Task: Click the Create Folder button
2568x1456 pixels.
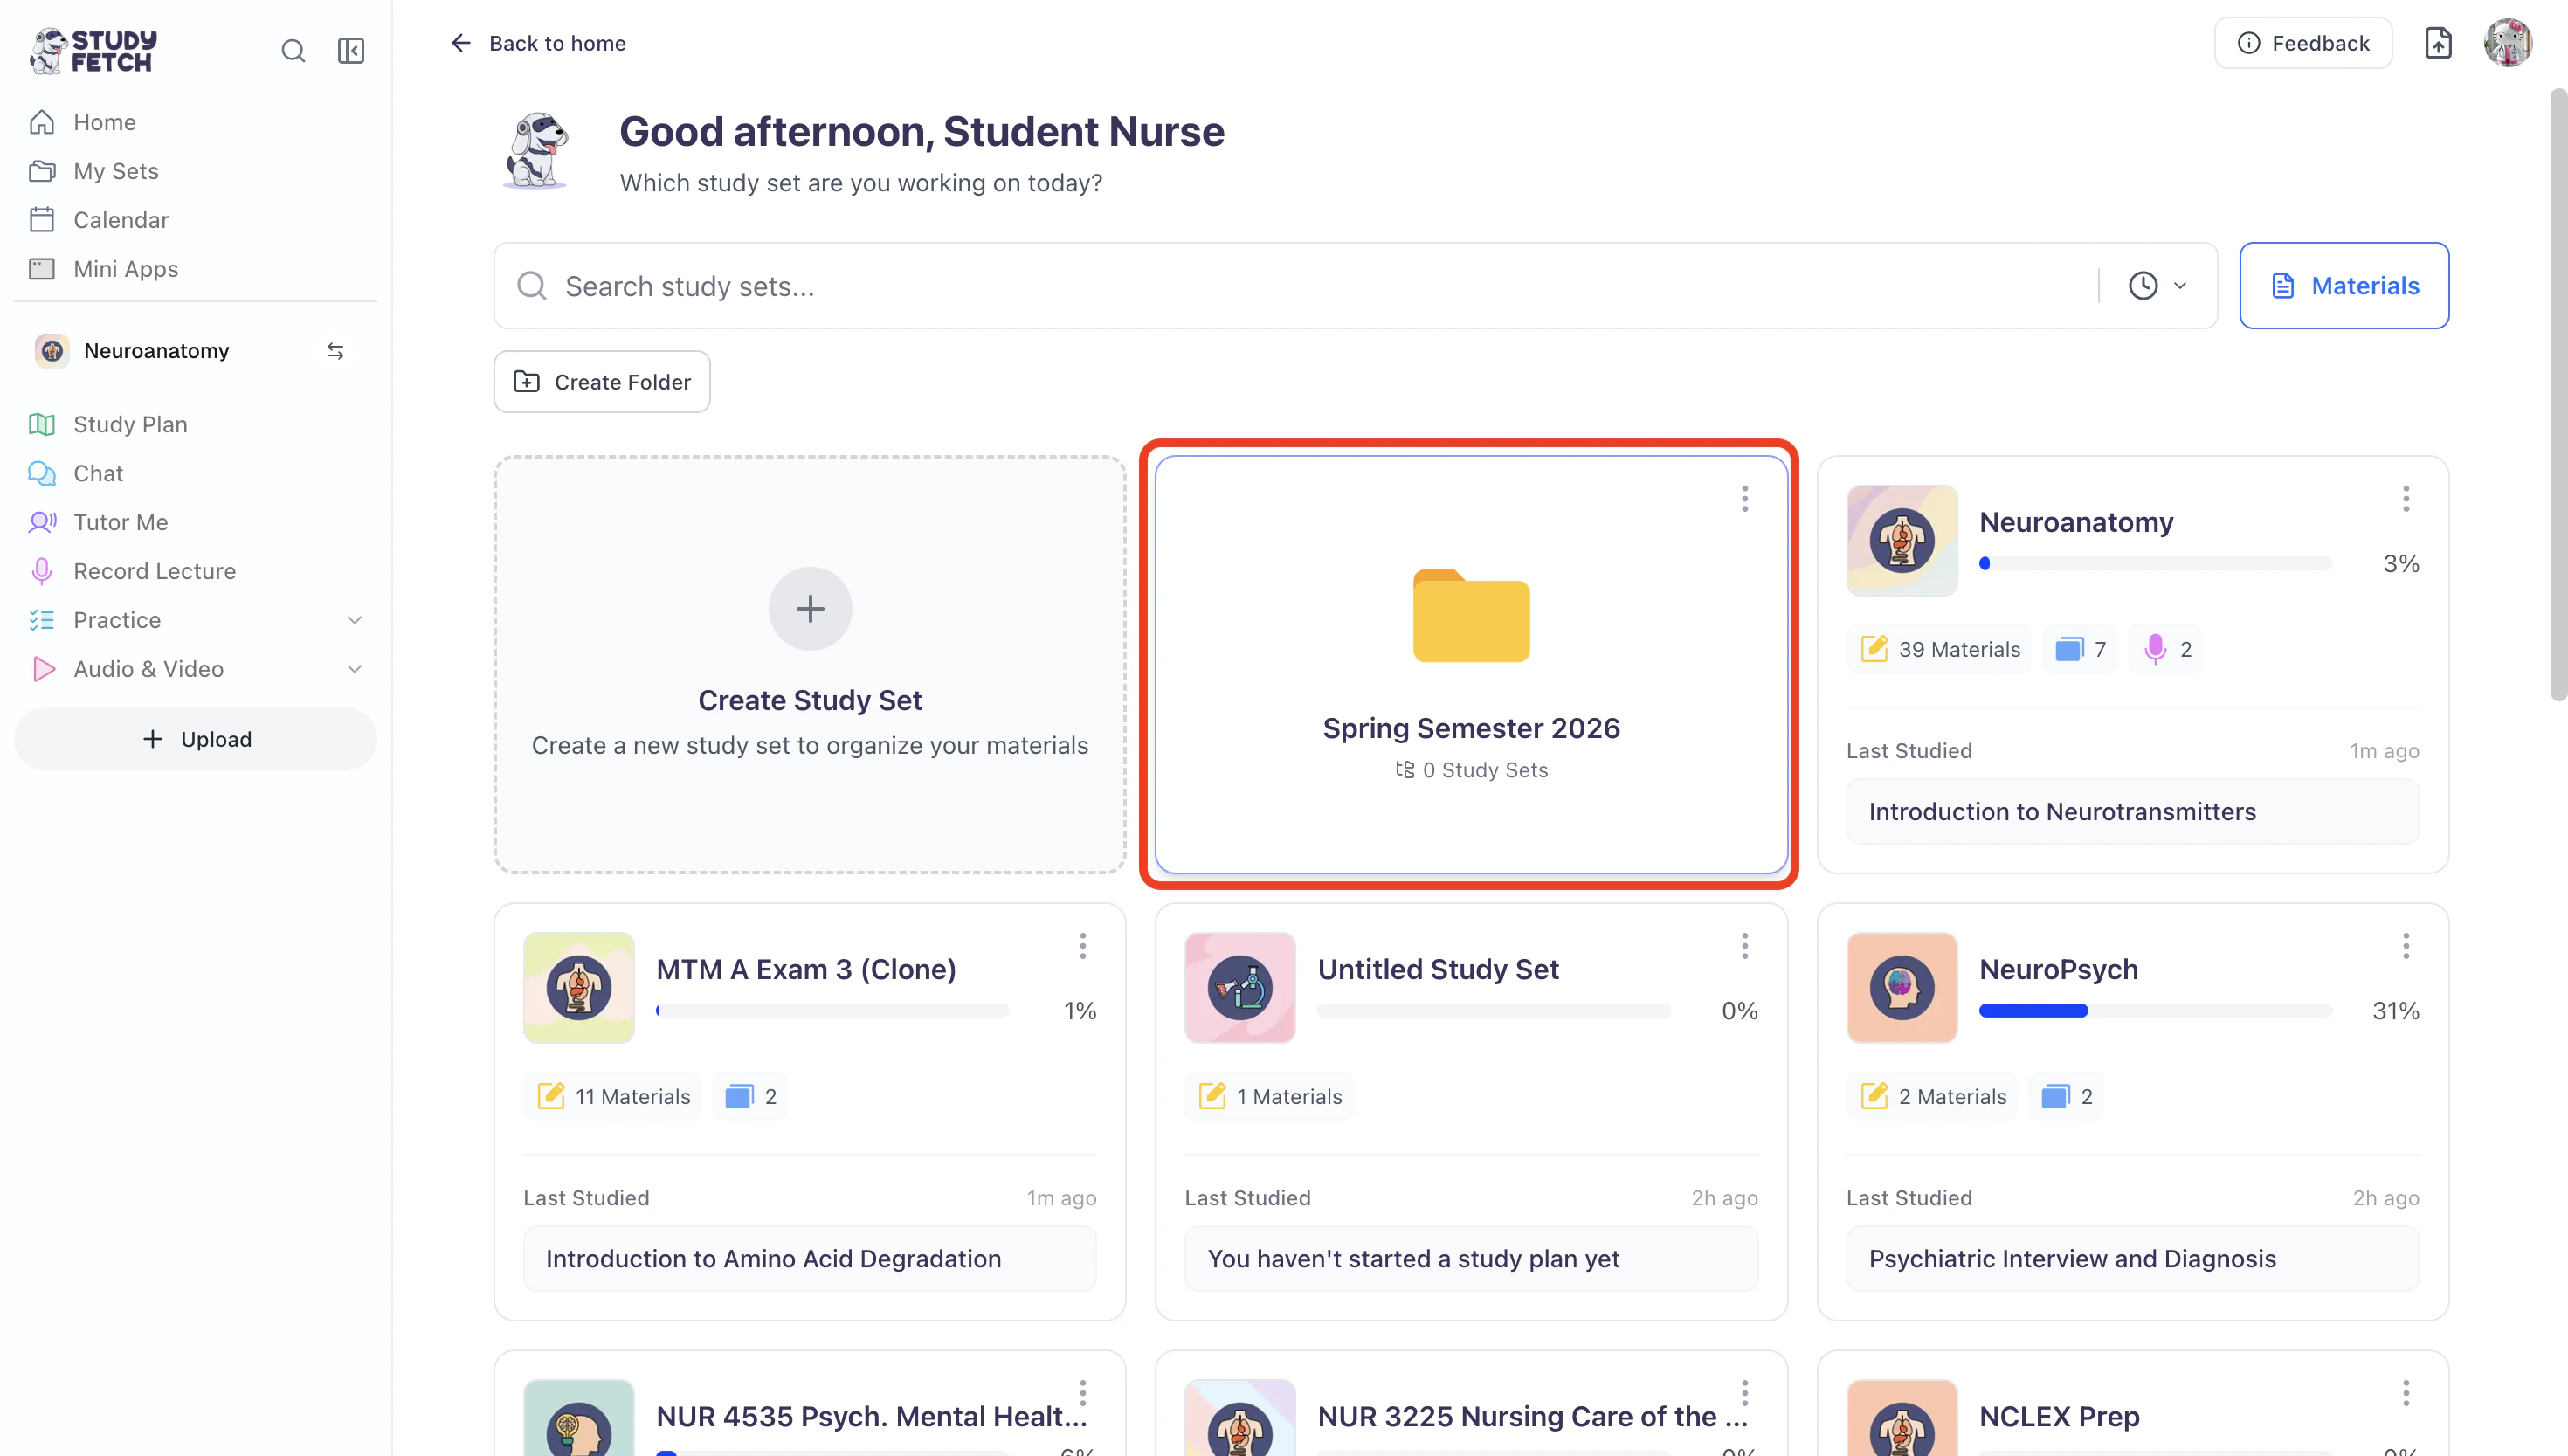Action: pos(602,381)
